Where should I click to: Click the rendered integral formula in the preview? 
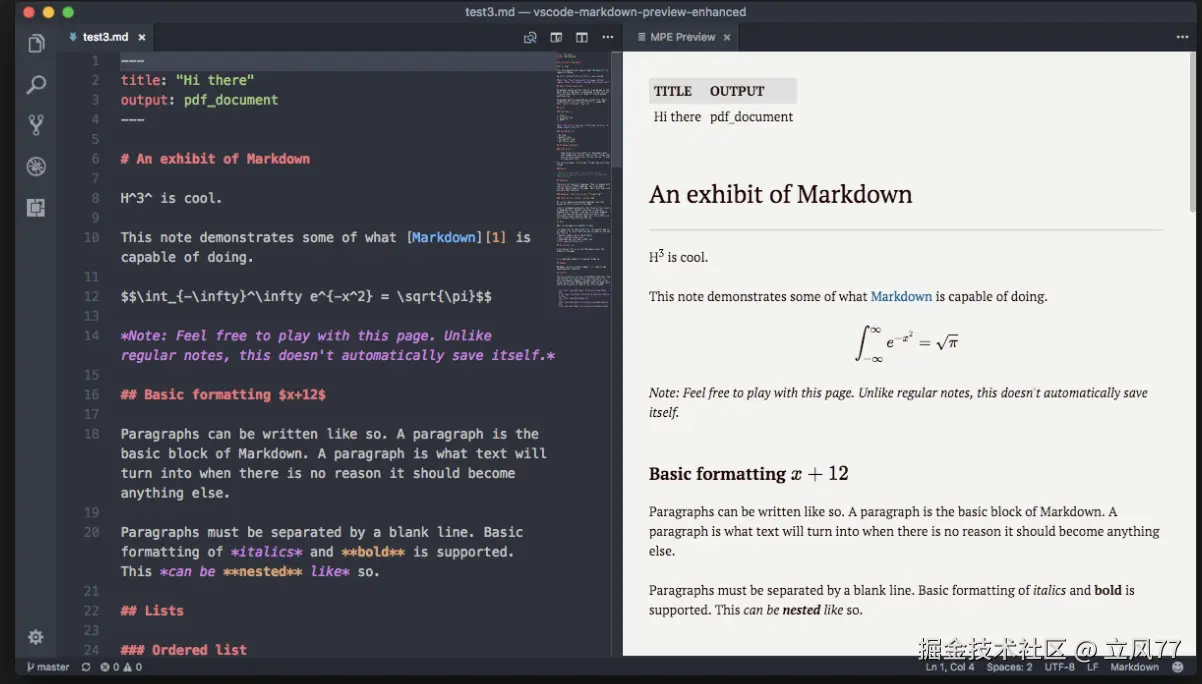pos(906,343)
